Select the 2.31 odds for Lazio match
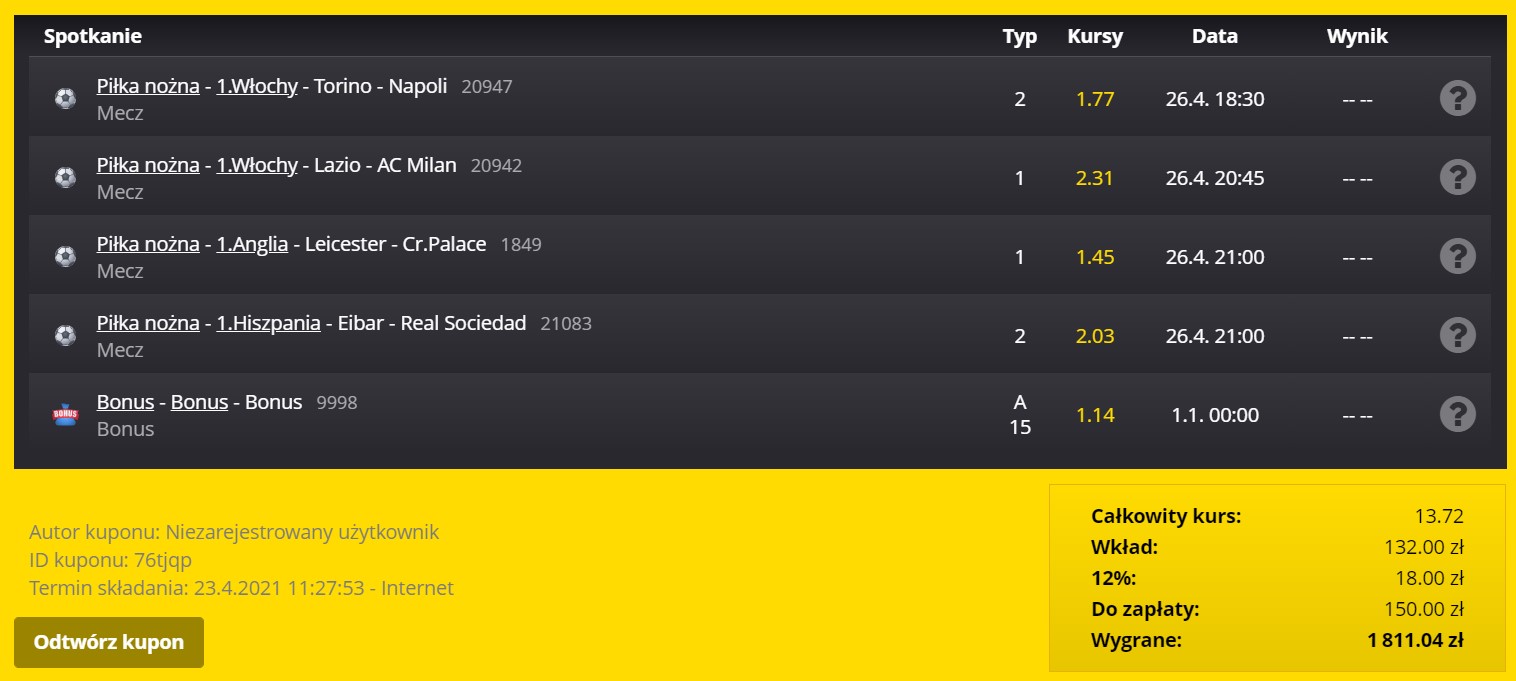The height and width of the screenshot is (681, 1516). point(1095,178)
